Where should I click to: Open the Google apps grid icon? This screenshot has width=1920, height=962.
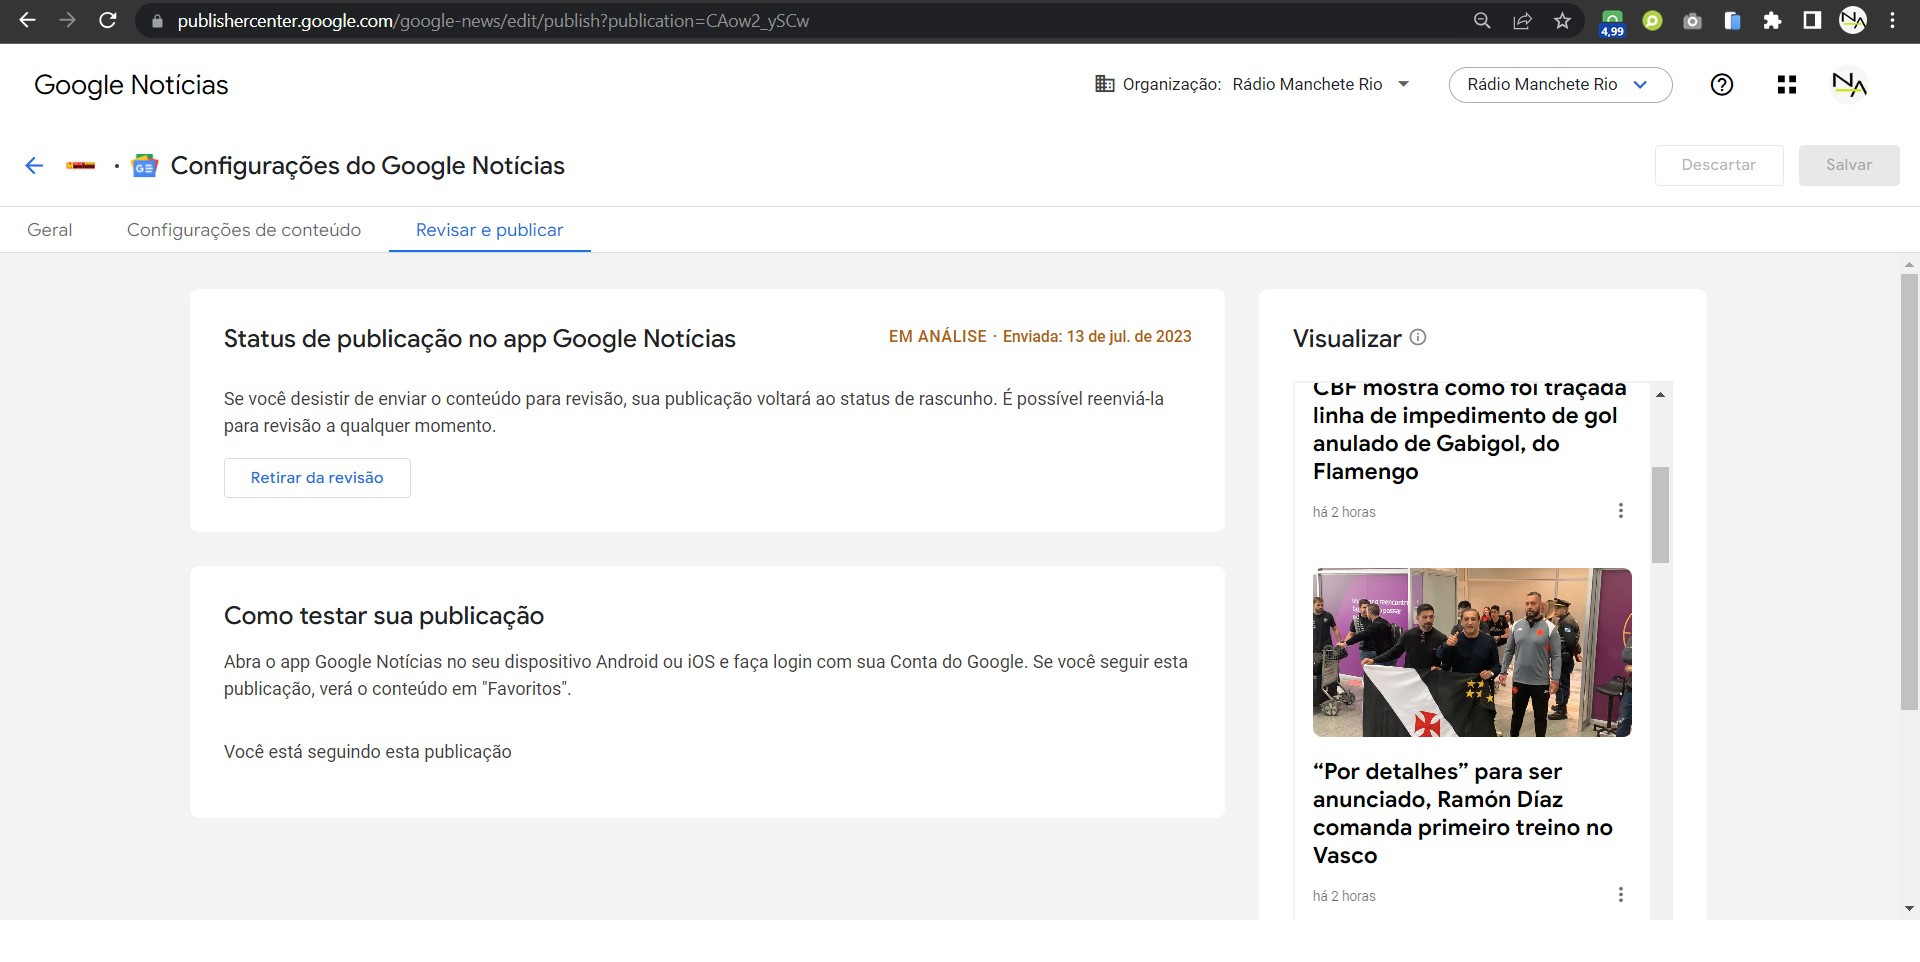click(1787, 85)
